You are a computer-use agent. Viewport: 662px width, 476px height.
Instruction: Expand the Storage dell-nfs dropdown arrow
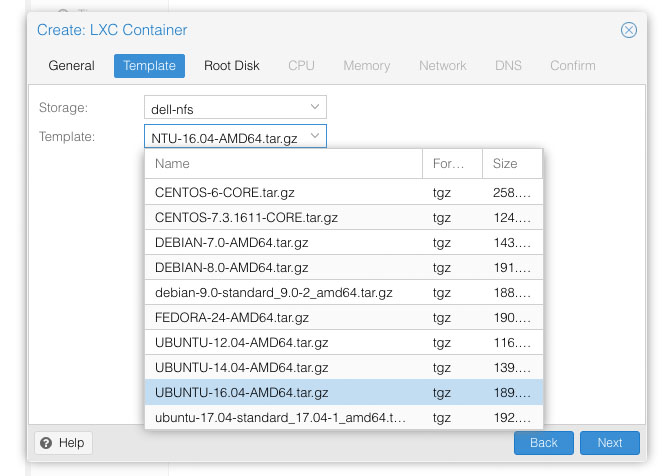pos(315,107)
